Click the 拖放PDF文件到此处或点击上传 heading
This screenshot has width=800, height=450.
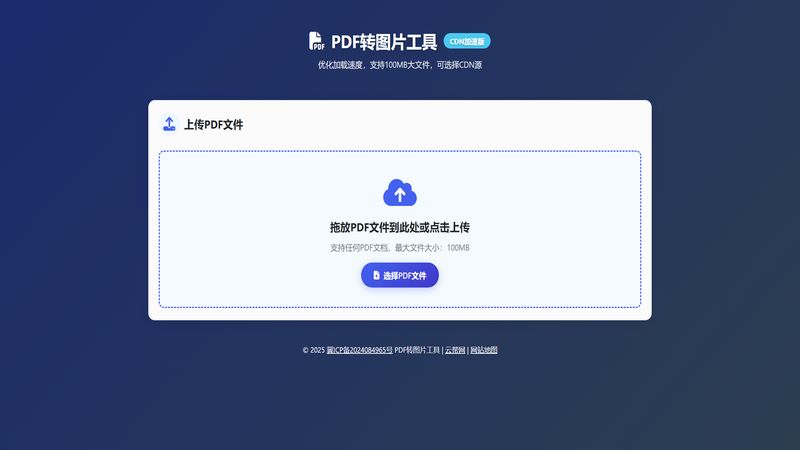(x=400, y=227)
